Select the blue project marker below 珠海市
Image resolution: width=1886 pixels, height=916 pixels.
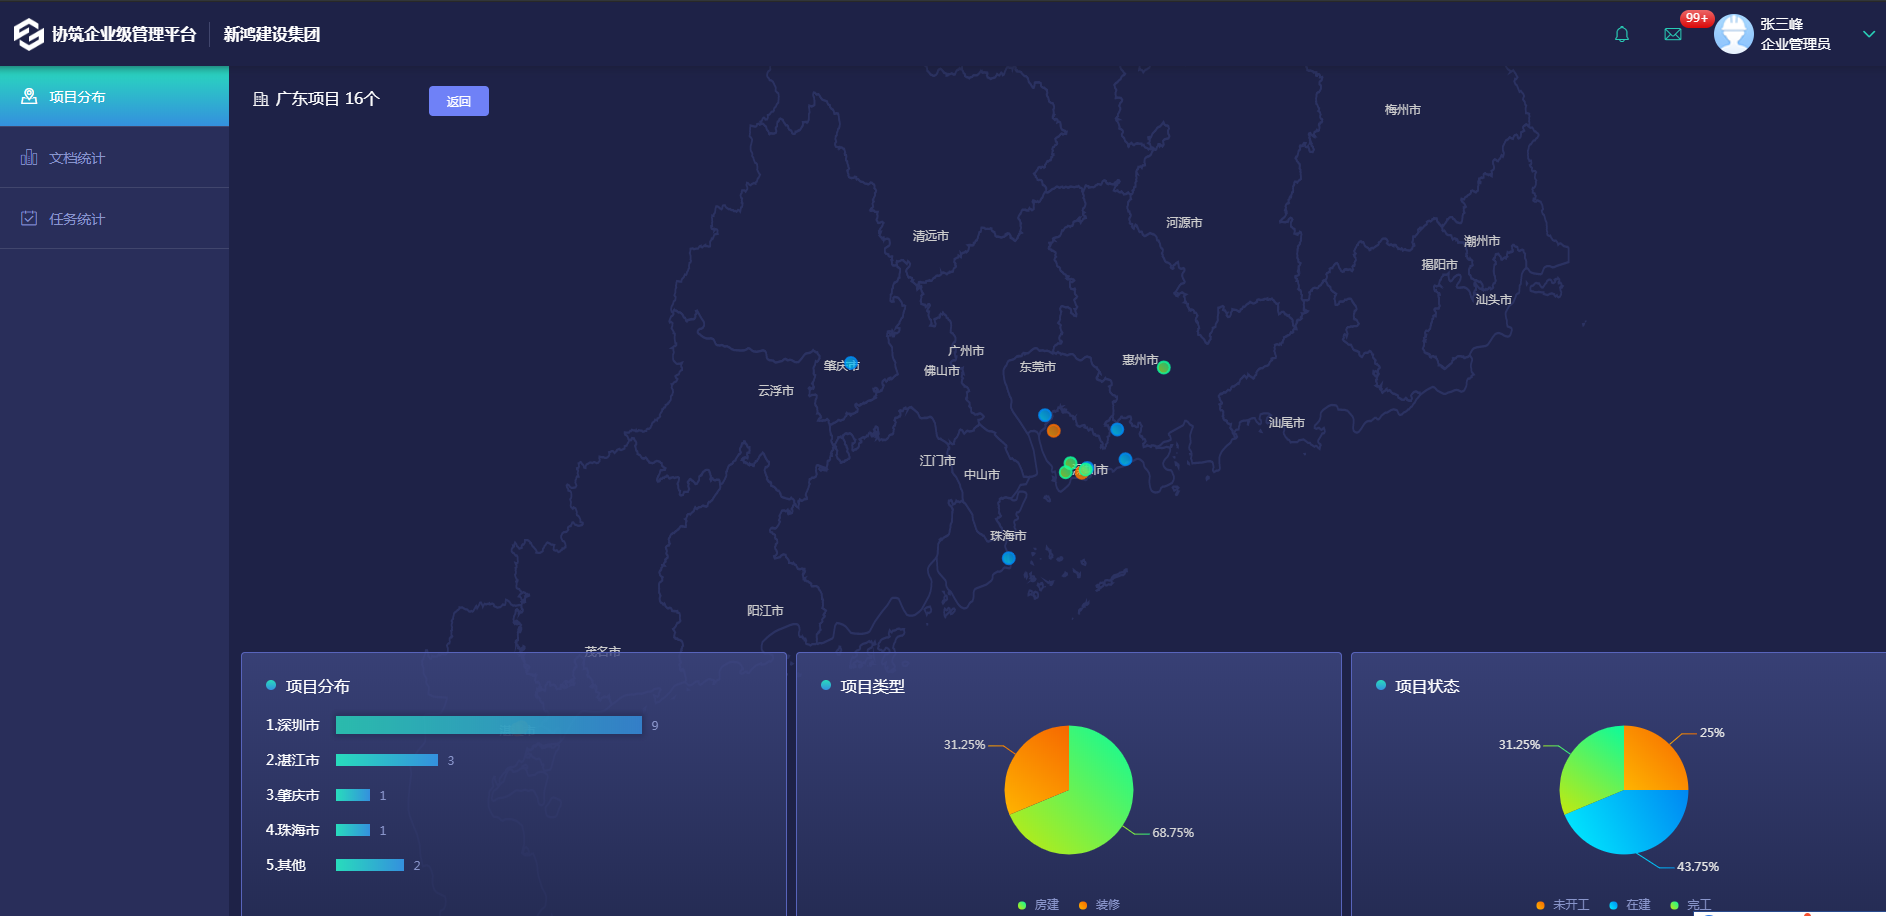coord(1008,558)
